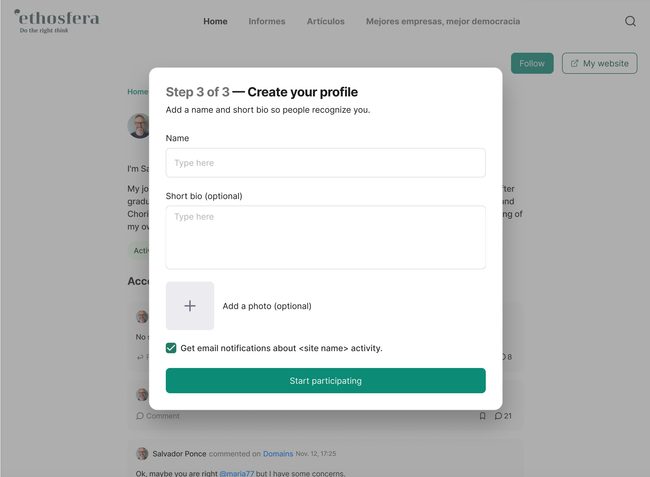Open Mejores empresas, mejor democracia page
Viewport: 650px width, 477px height.
(442, 21)
